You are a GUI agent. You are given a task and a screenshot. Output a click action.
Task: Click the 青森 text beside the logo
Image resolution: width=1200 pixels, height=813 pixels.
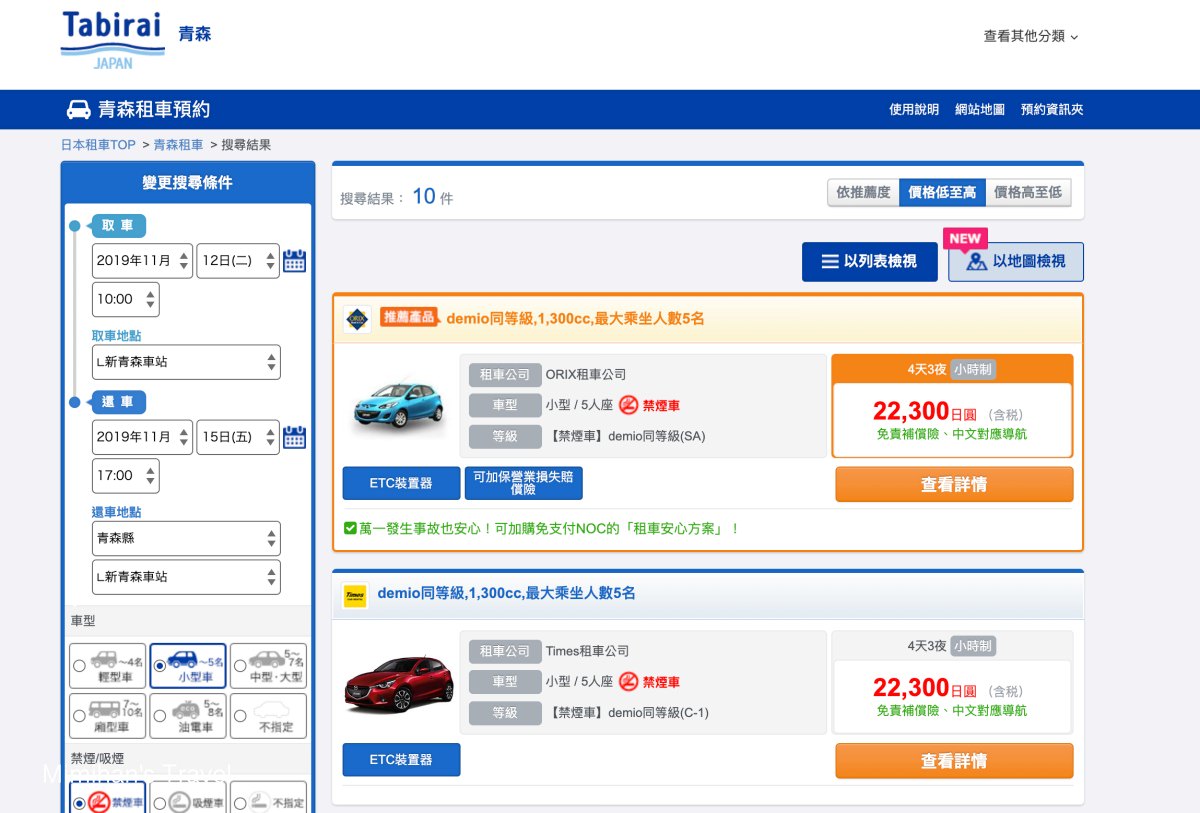195,34
